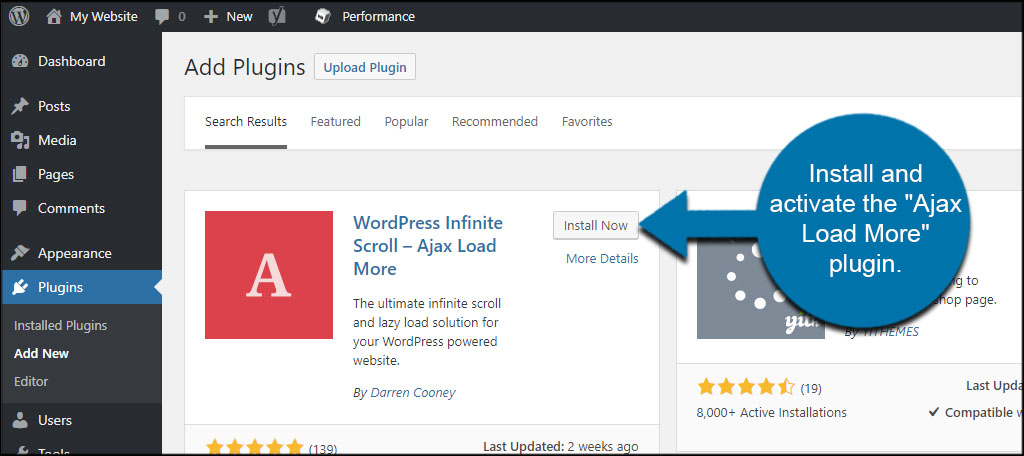This screenshot has width=1024, height=456.
Task: Click the New content button text
Action: click(239, 17)
